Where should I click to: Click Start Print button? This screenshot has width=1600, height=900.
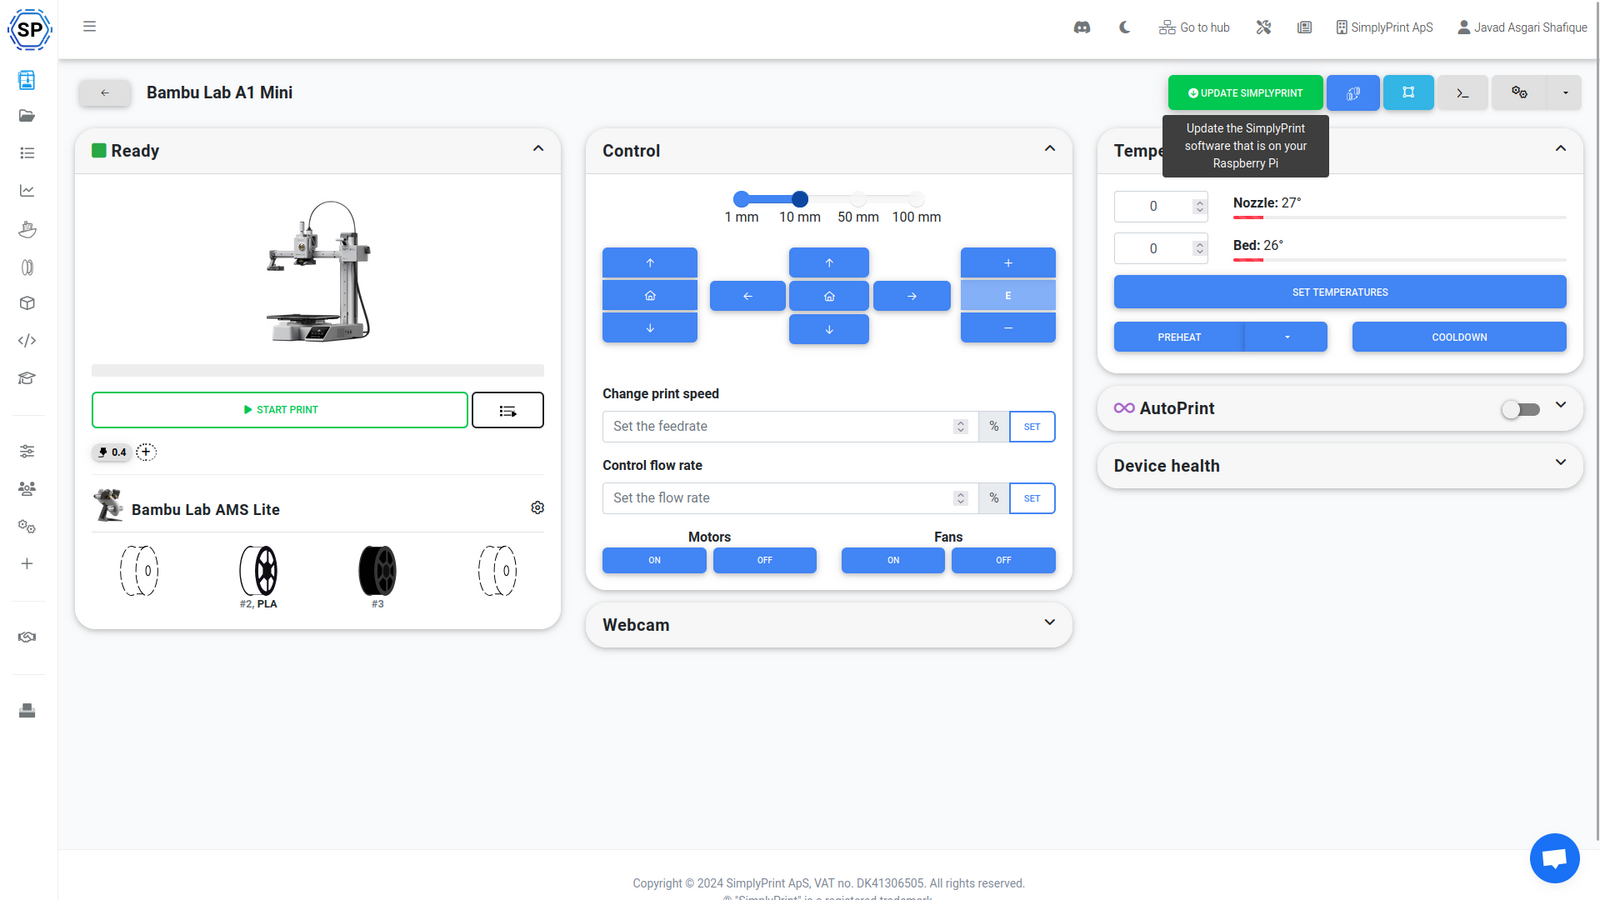280,410
